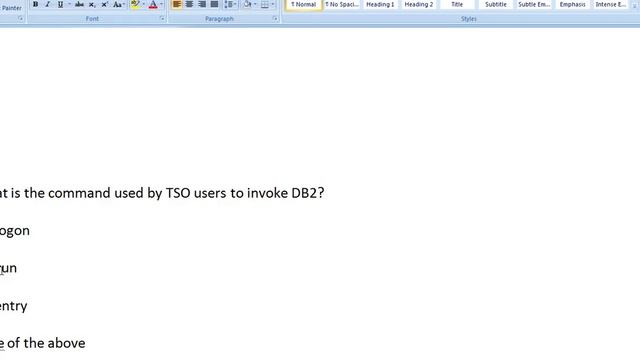Screen dimensions: 640x360
Task: Click the answer option ending 'ogon'
Action: pyautogui.click(x=15, y=231)
